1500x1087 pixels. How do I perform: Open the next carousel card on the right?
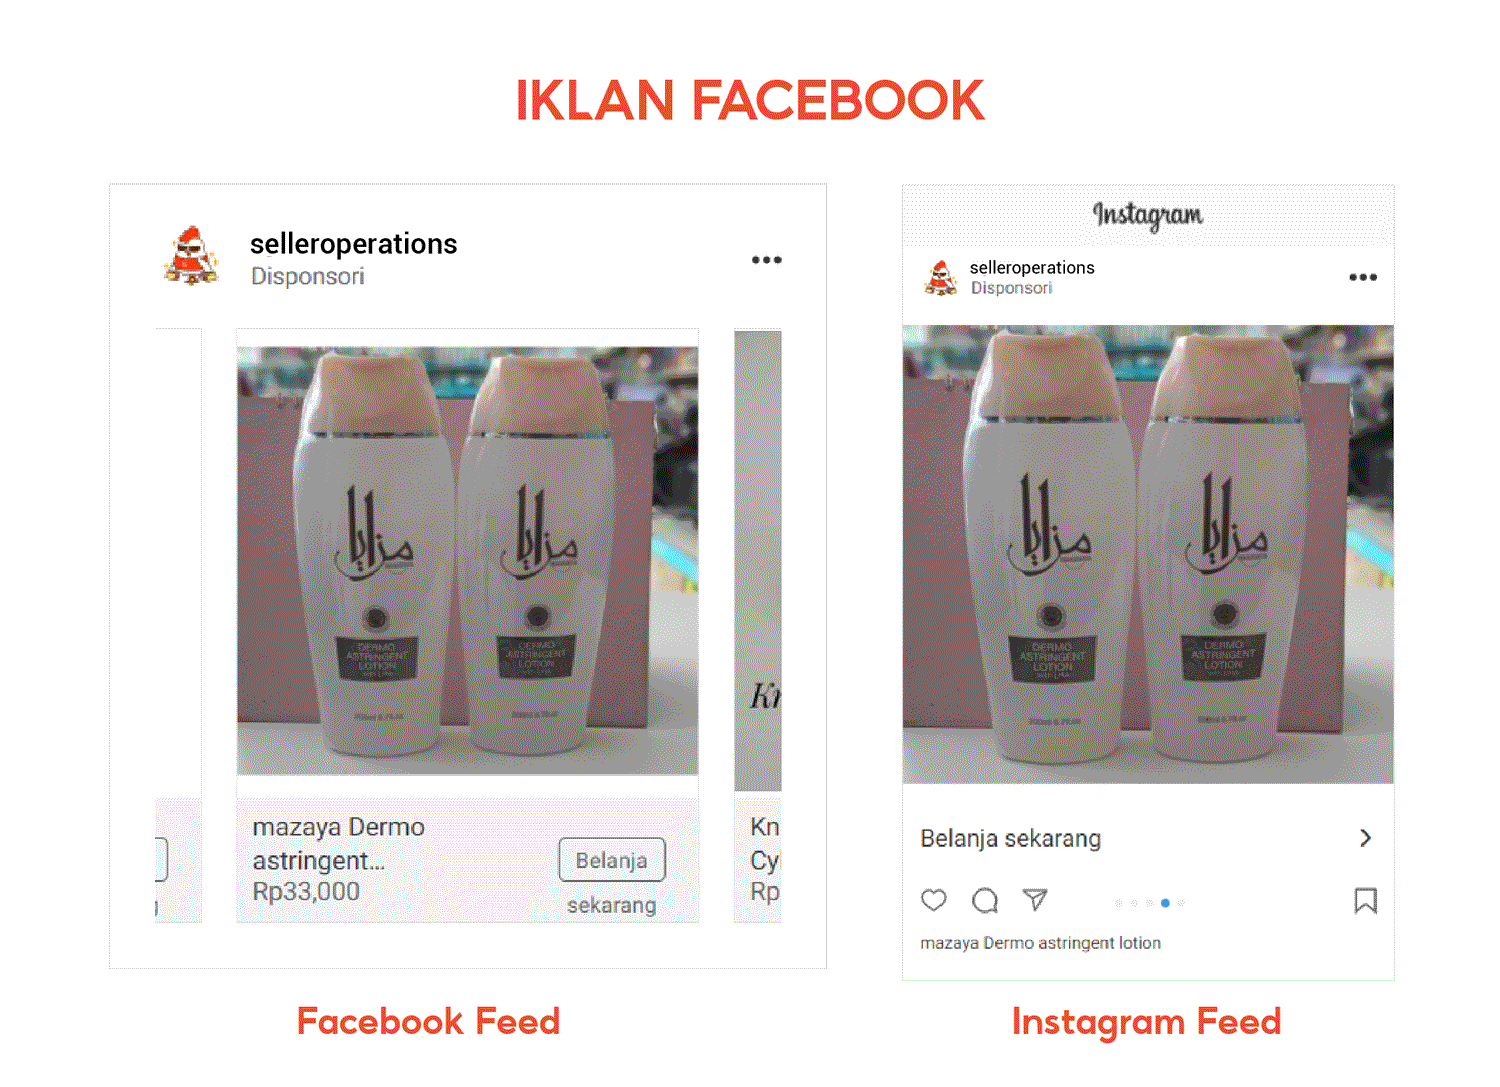[758, 625]
